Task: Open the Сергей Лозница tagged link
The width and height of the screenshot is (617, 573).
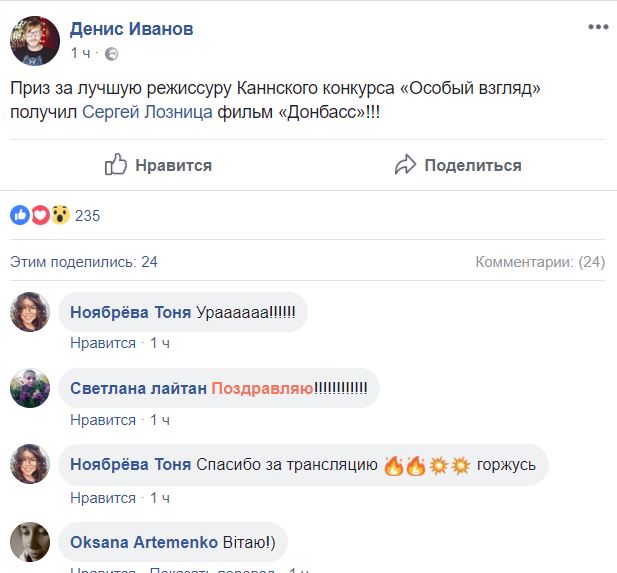Action: [x=161, y=112]
